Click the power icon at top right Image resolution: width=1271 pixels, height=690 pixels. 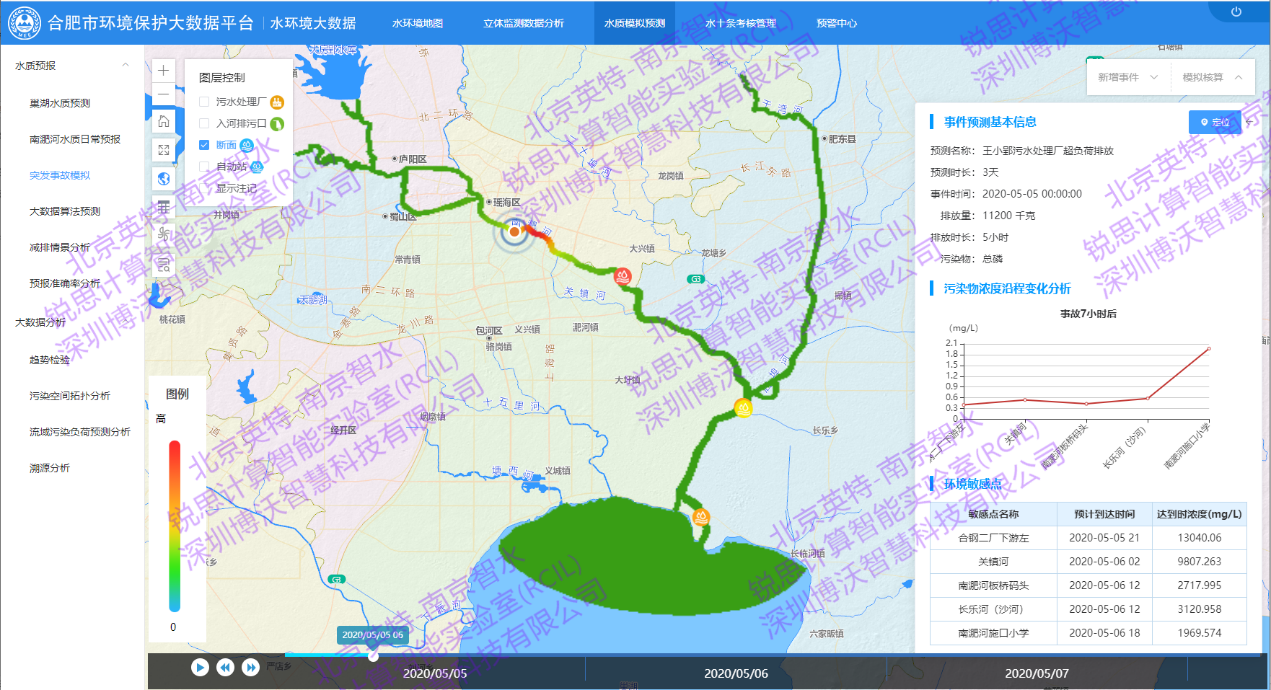click(1236, 12)
